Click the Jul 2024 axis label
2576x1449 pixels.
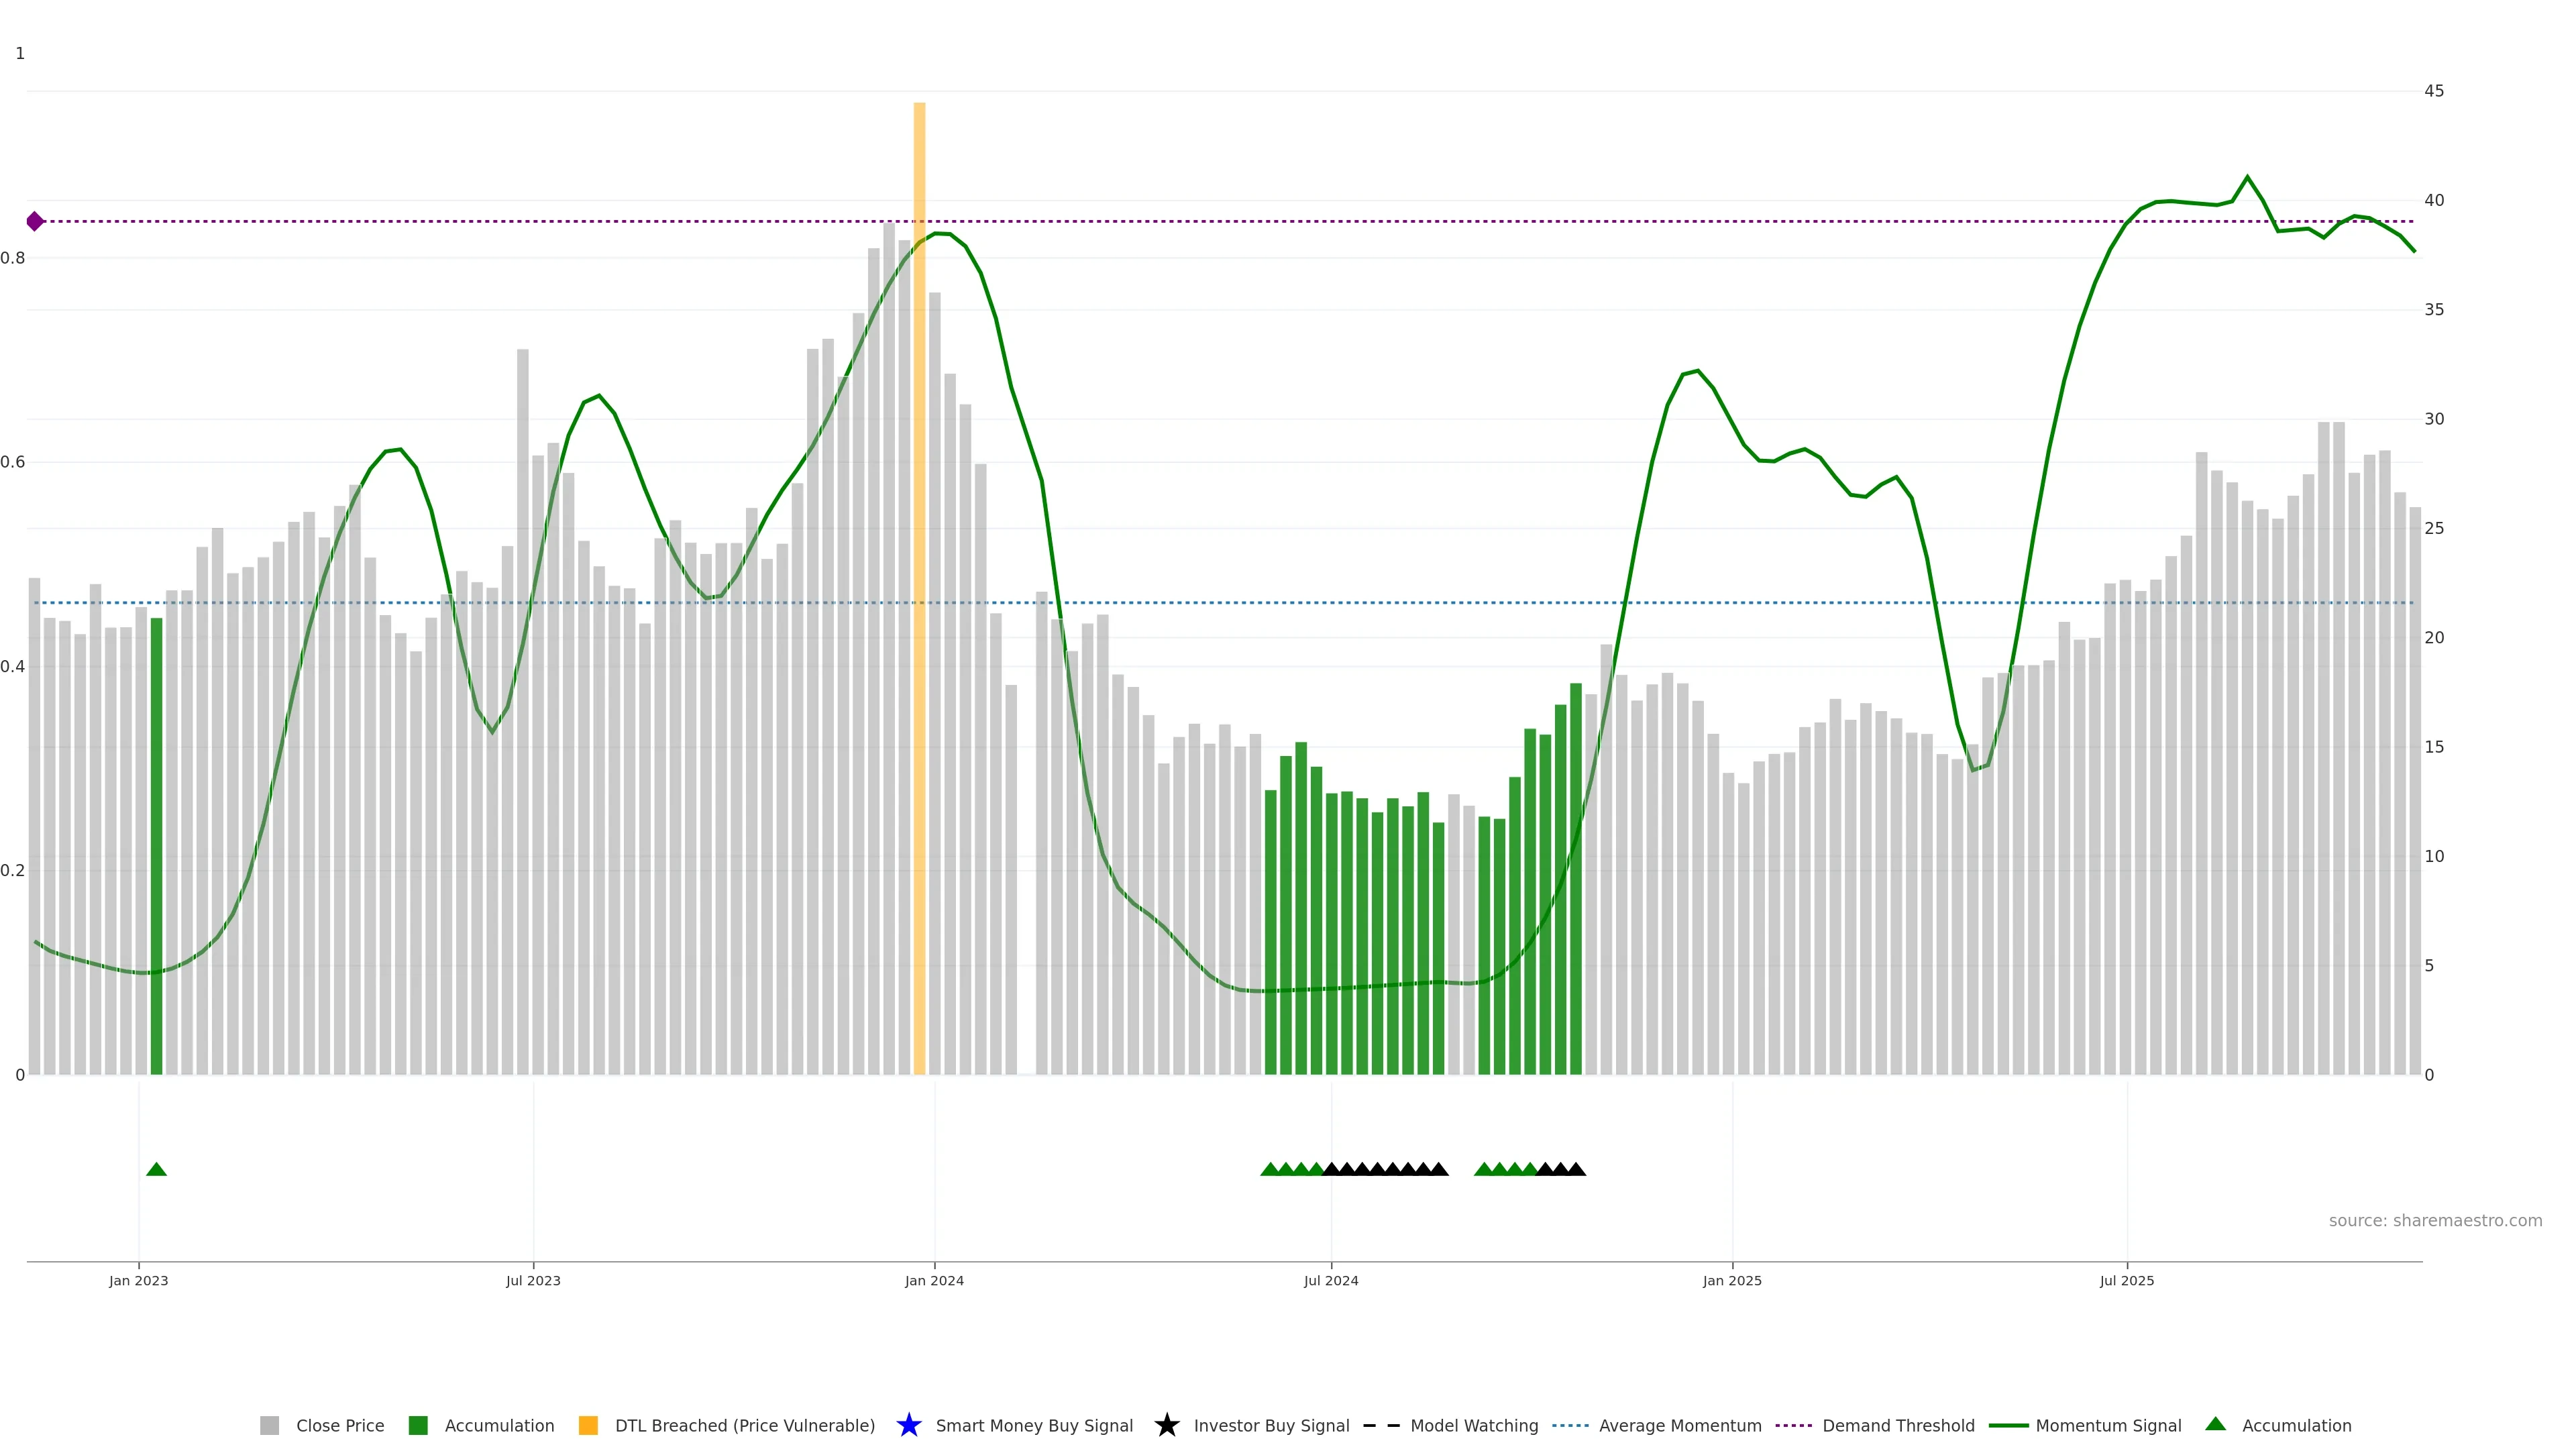[x=1331, y=1280]
